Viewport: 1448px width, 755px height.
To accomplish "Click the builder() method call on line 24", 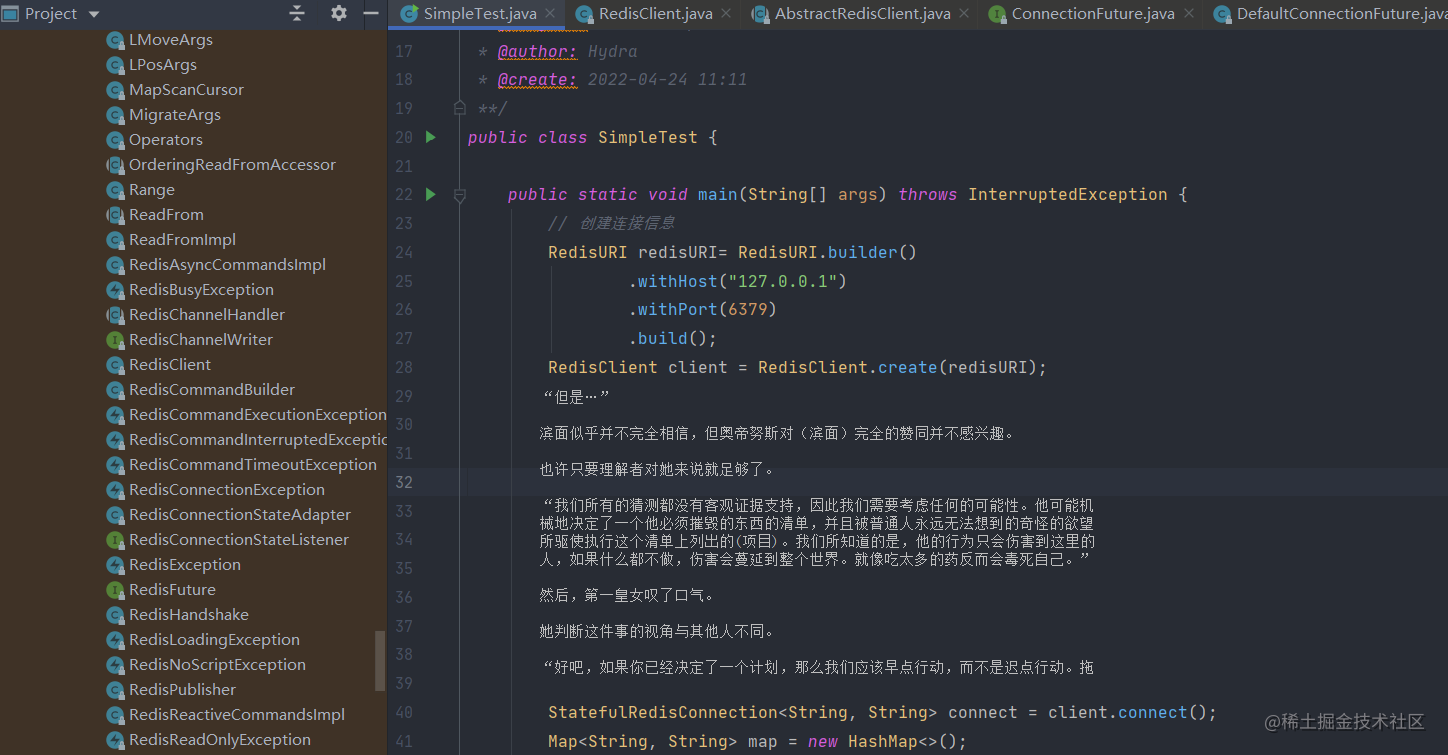I will point(872,252).
